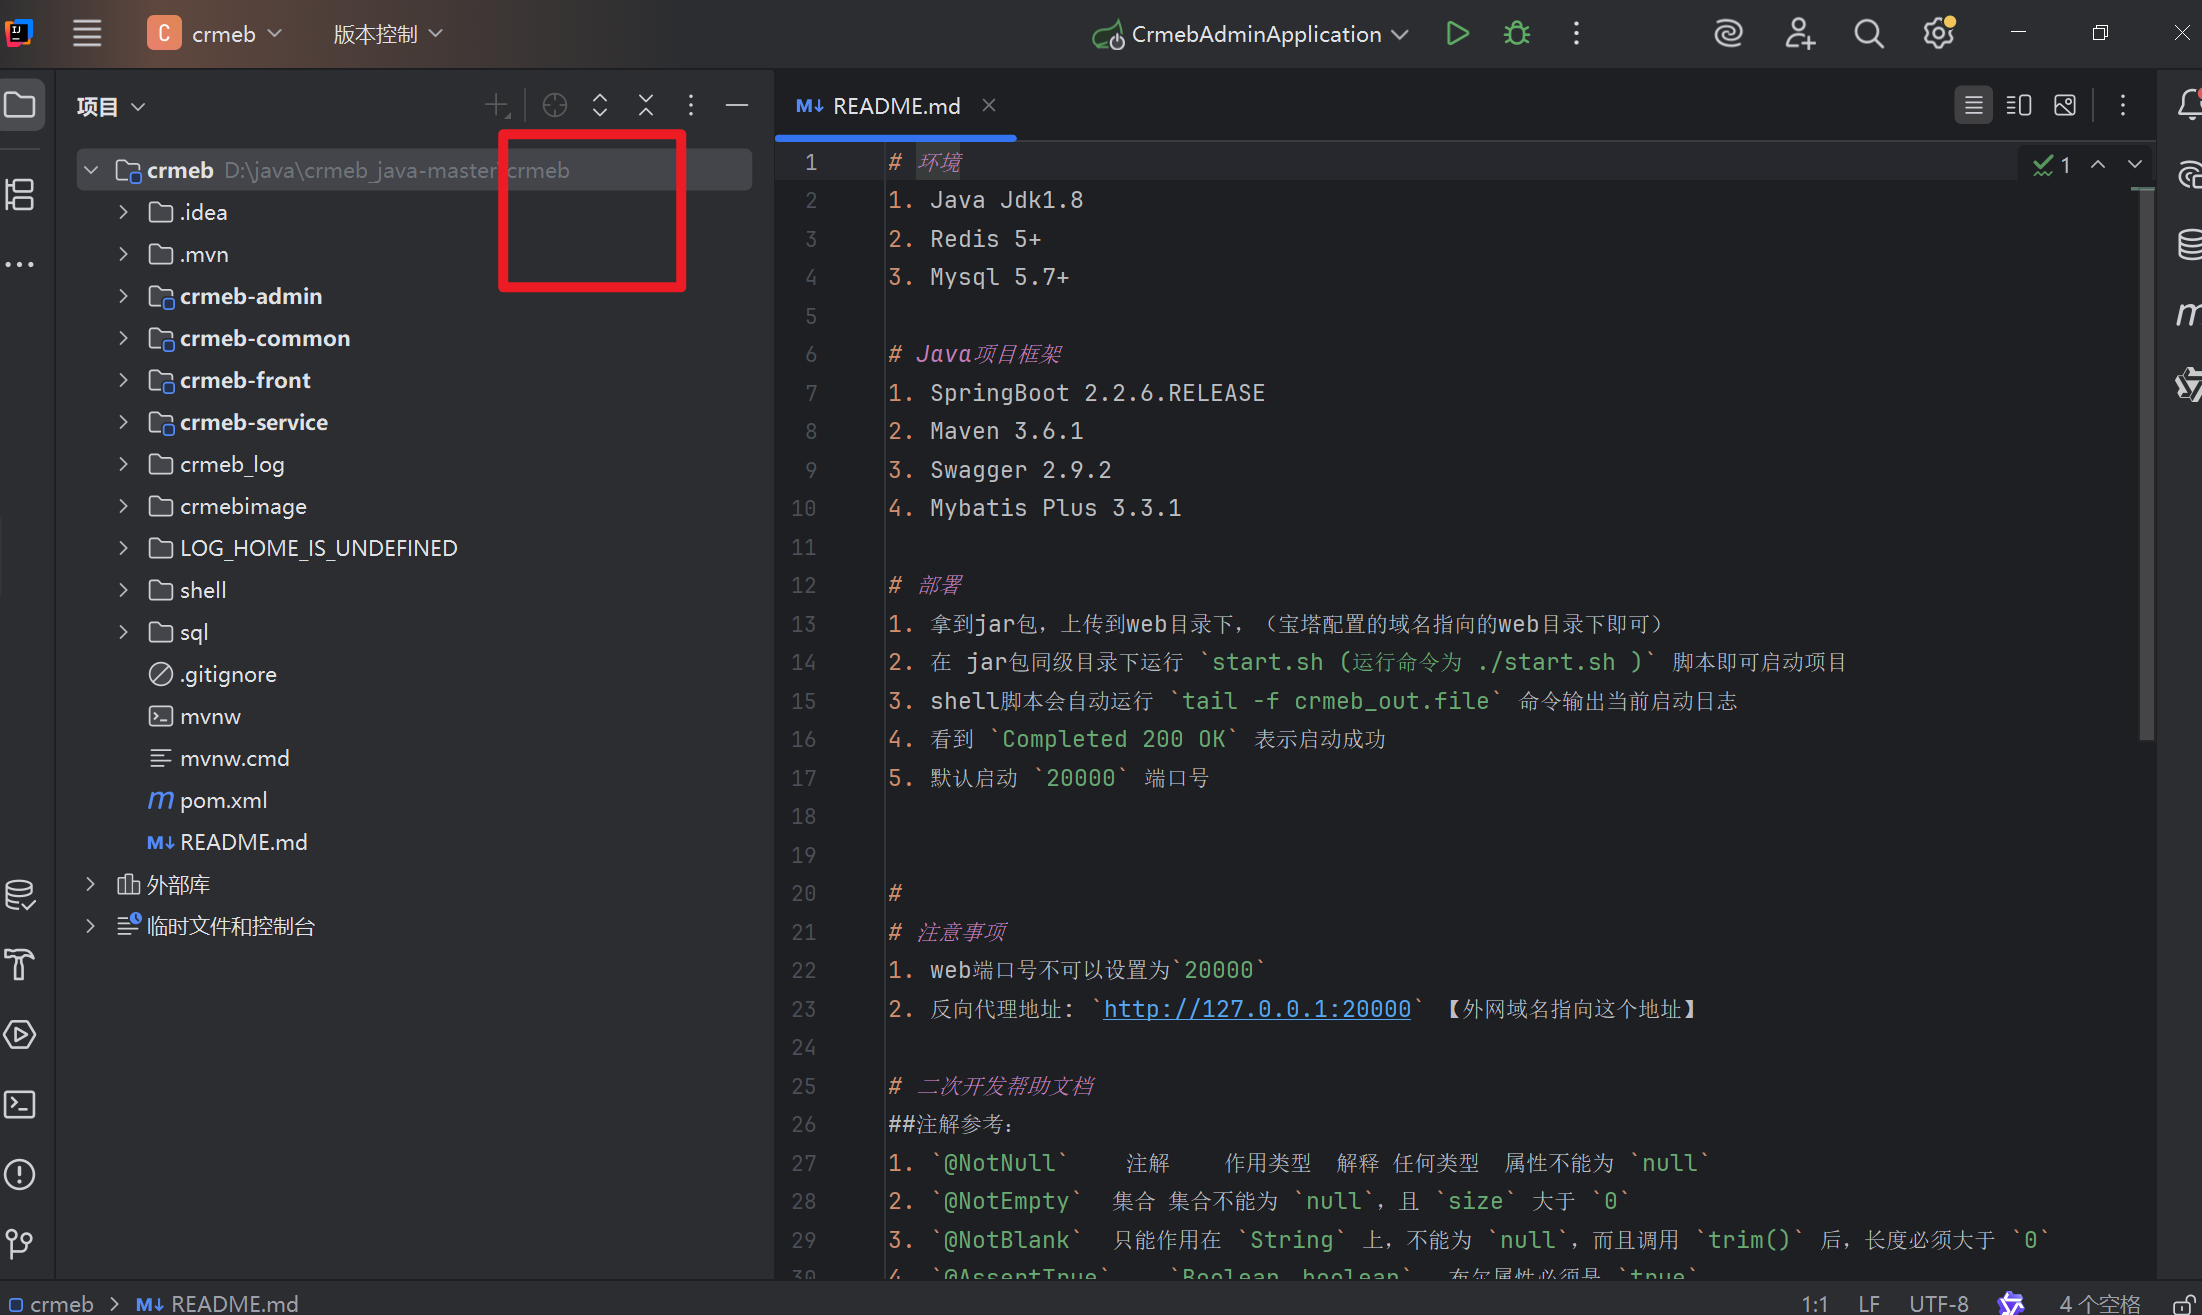Expand the crmeb-admin module folder
This screenshot has height=1315, width=2202.
123,296
